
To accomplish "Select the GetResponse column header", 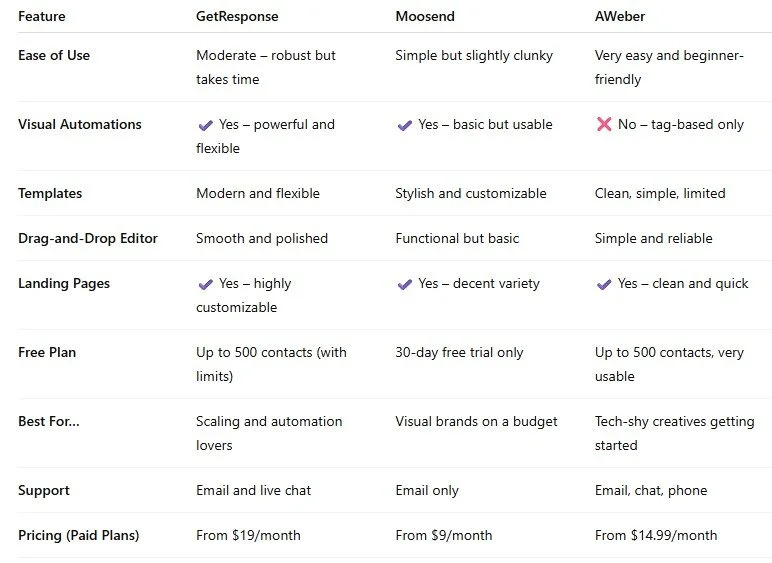I will point(236,17).
